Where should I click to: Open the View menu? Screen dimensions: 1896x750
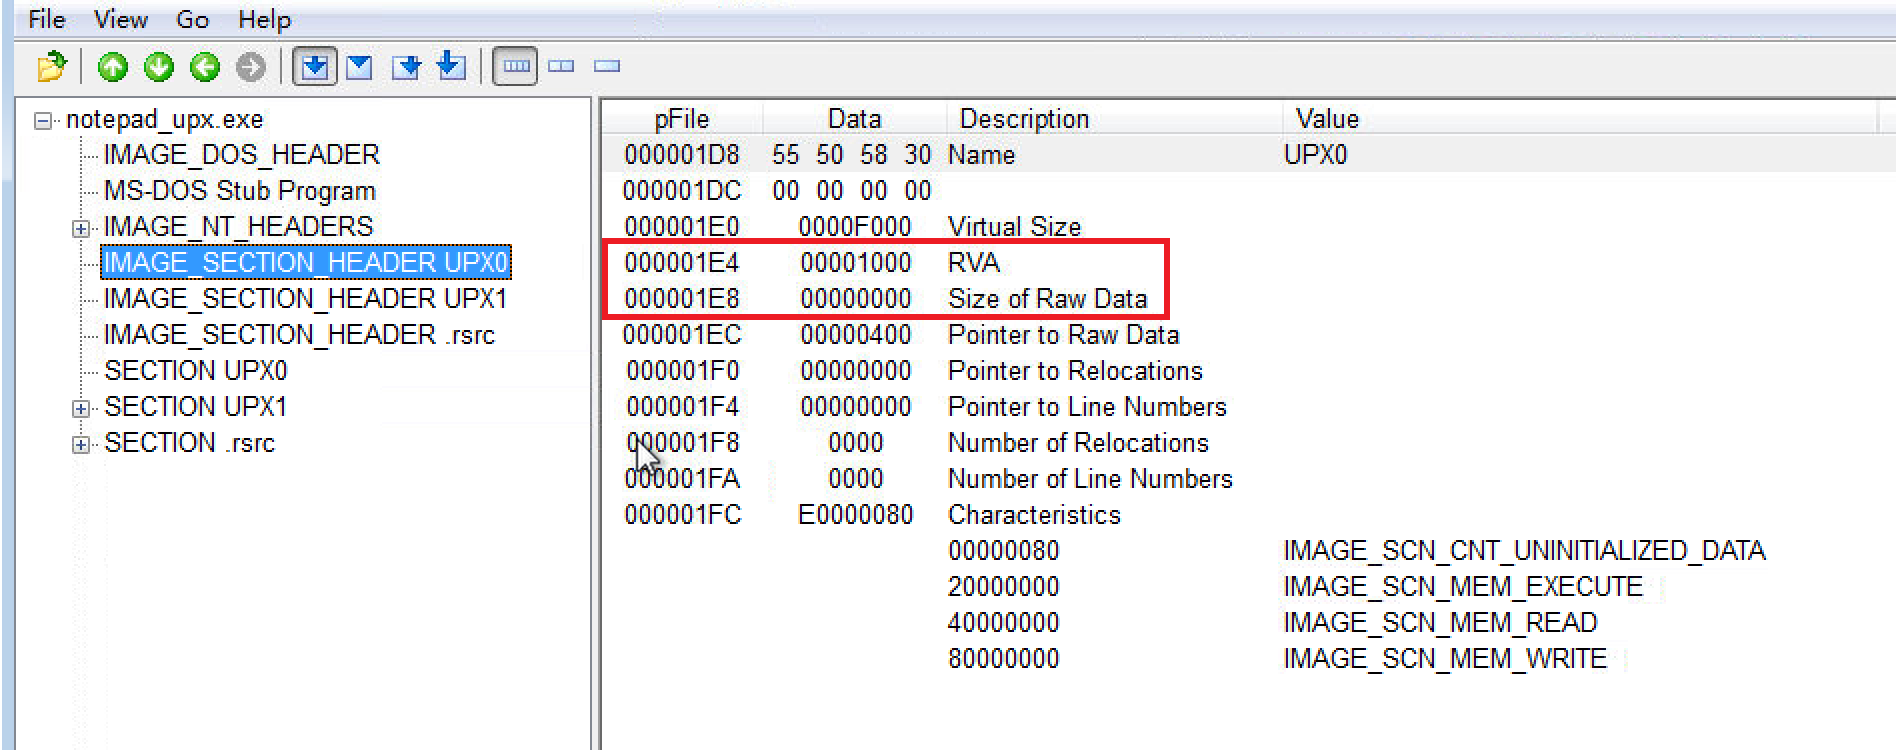click(x=120, y=19)
